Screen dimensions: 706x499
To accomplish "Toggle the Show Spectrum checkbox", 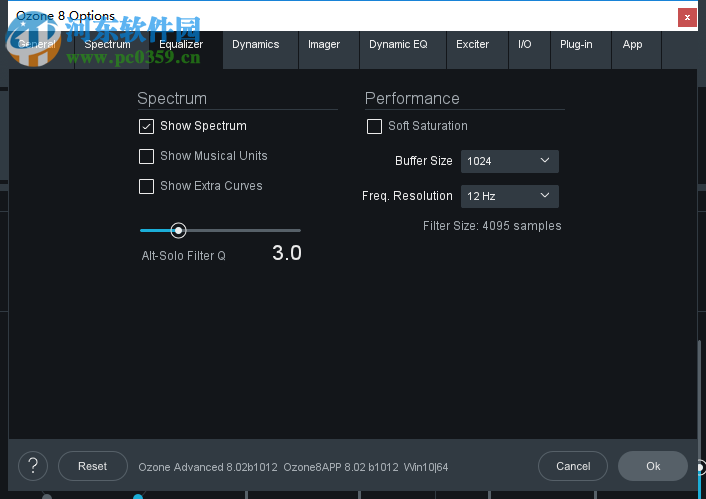I will tap(146, 127).
